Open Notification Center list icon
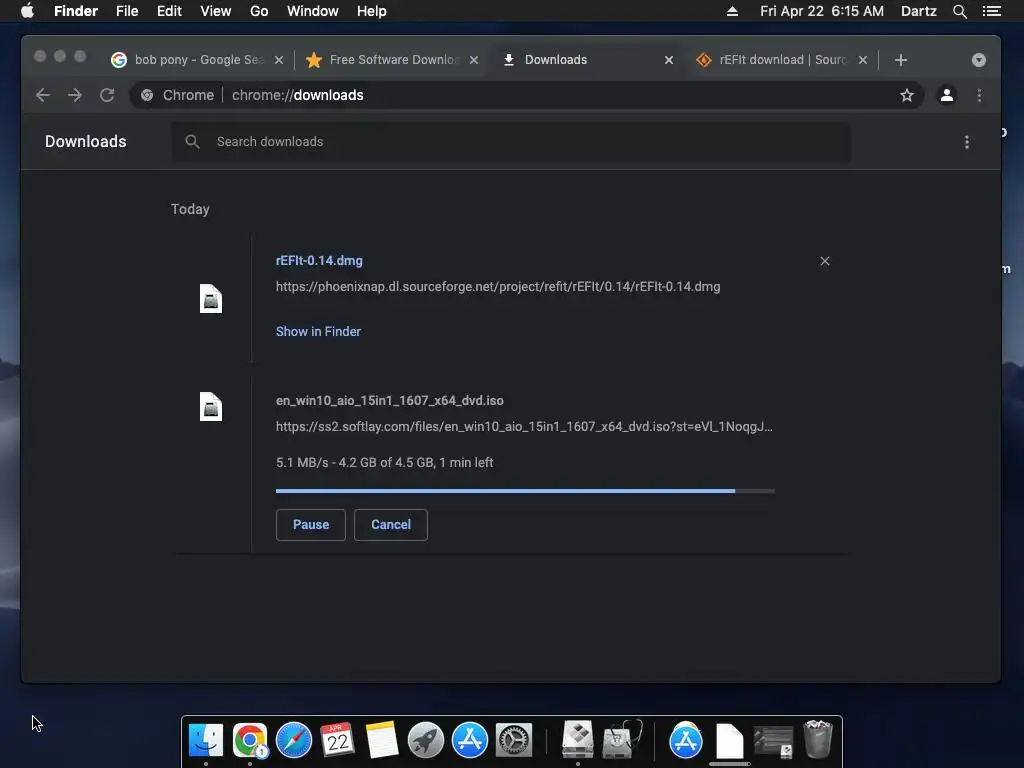 [x=992, y=11]
